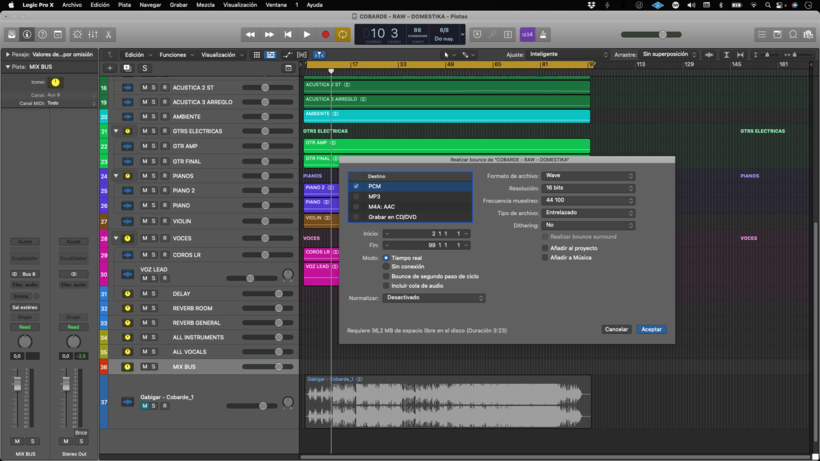Select the Tiempo real mode radio button

click(x=386, y=258)
